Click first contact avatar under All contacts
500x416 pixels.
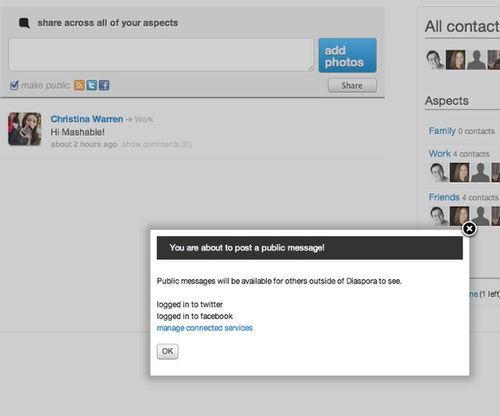point(435,60)
